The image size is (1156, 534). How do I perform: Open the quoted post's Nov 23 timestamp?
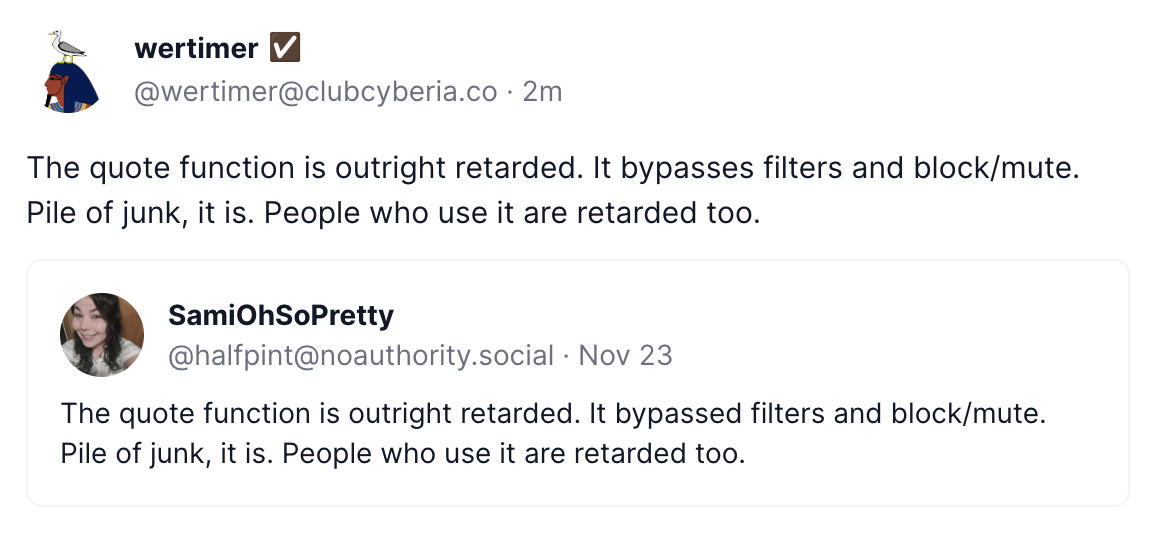click(625, 355)
